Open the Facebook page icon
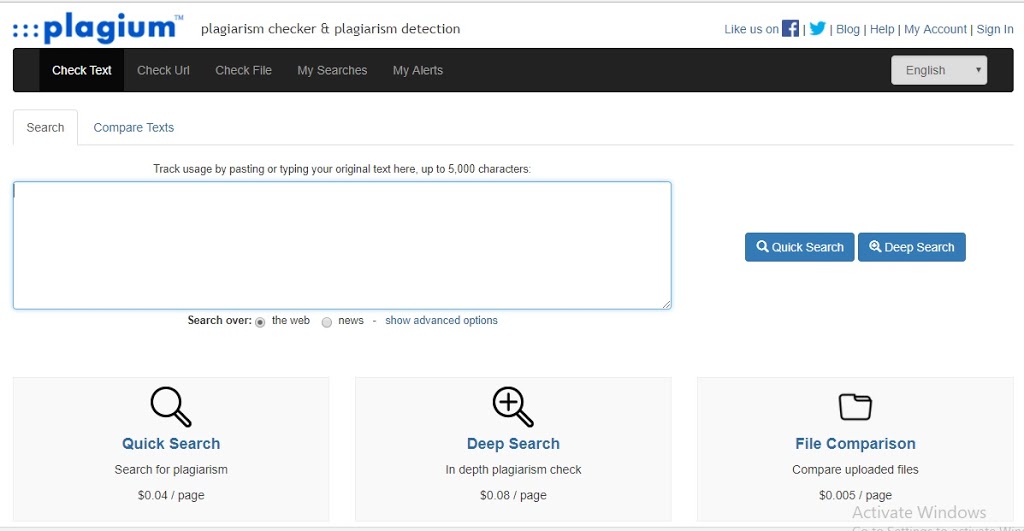The width and height of the screenshot is (1024, 531). point(790,29)
